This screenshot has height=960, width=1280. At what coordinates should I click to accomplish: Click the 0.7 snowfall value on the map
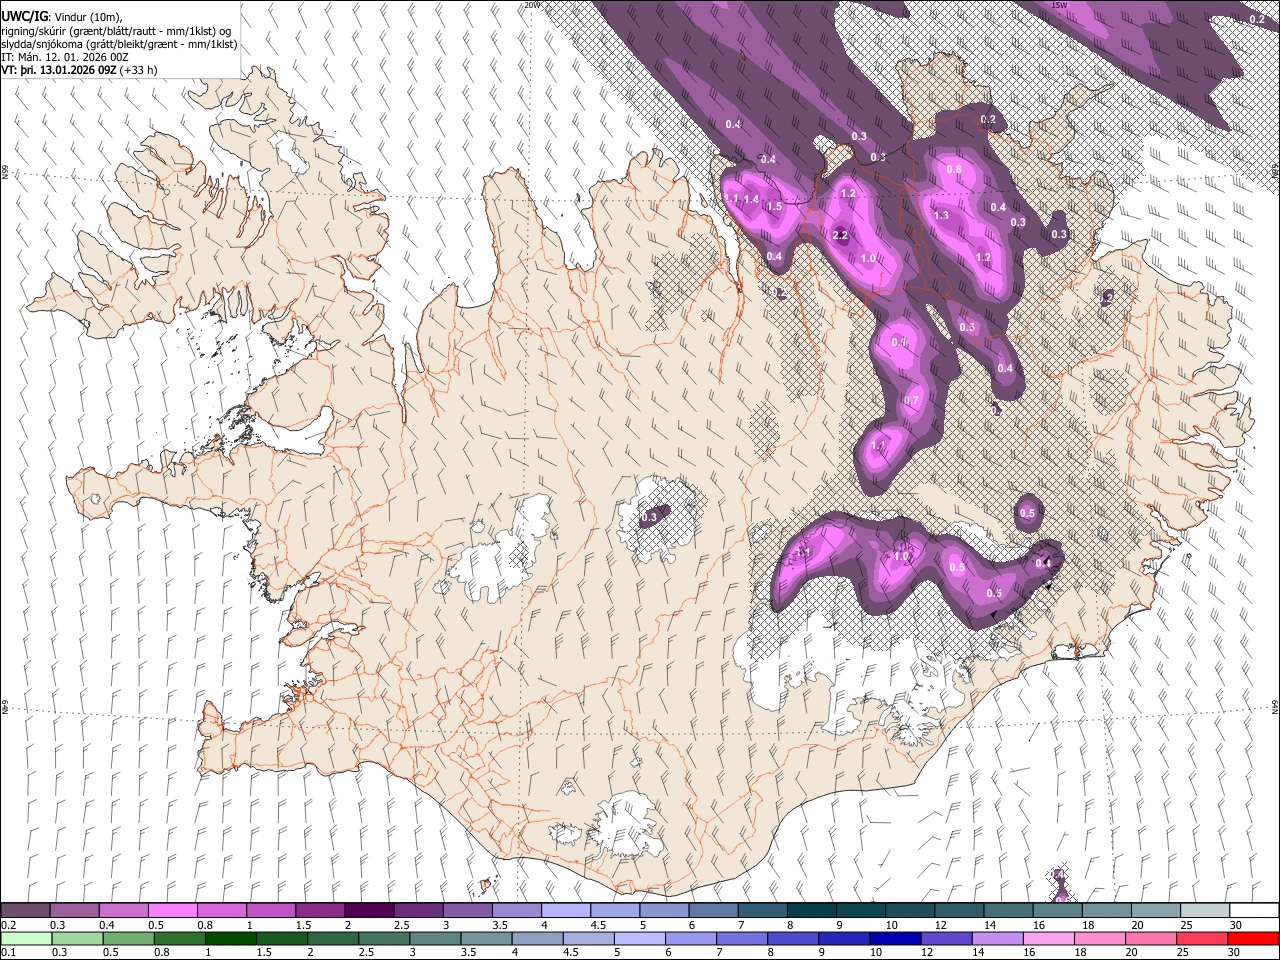[911, 401]
